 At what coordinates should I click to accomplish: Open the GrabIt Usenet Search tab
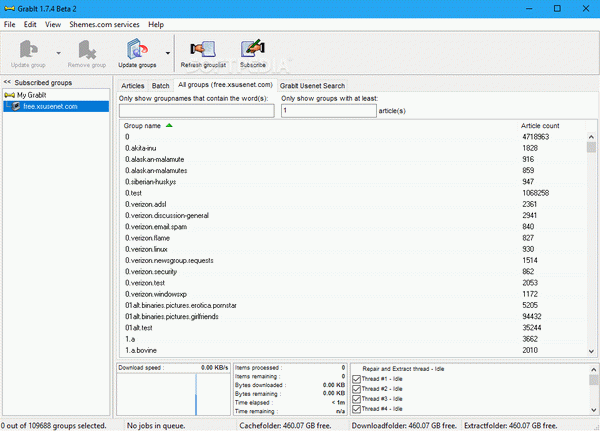[x=312, y=86]
